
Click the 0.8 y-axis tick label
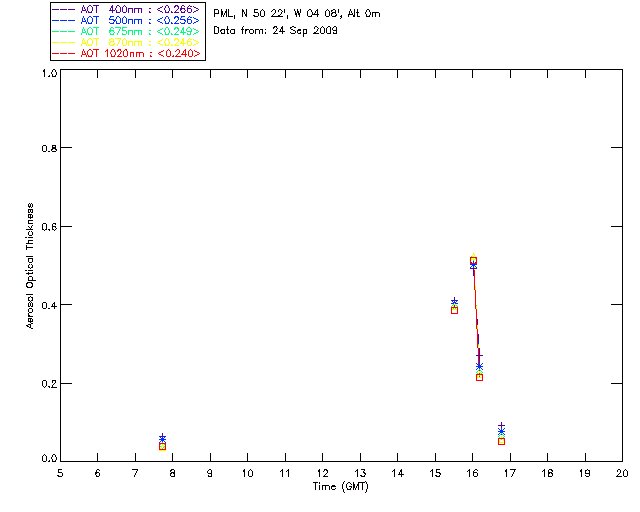pos(49,149)
